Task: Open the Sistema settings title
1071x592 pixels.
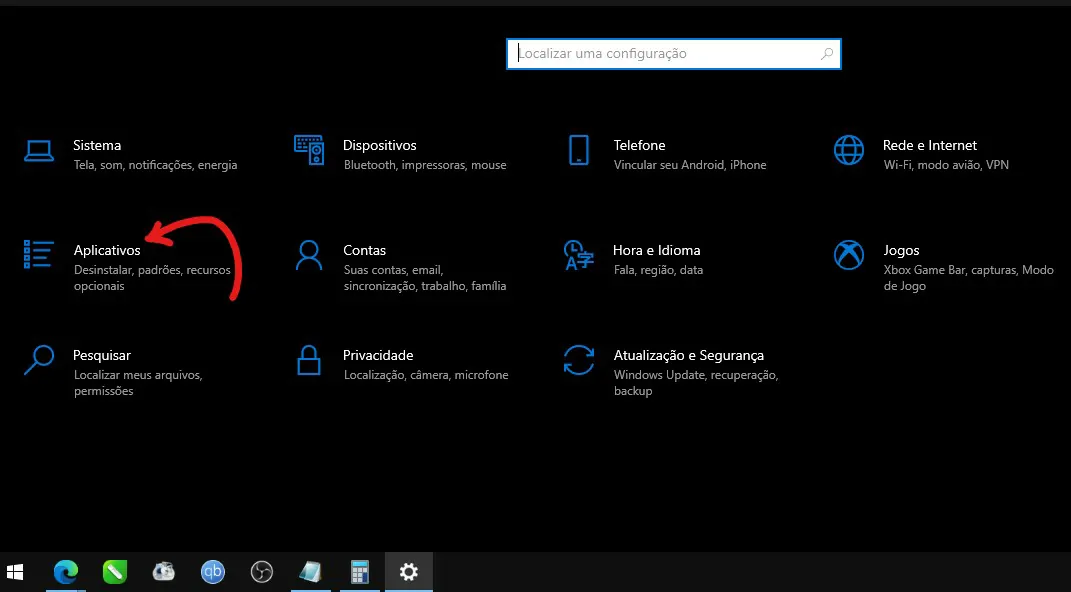Action: [x=97, y=145]
